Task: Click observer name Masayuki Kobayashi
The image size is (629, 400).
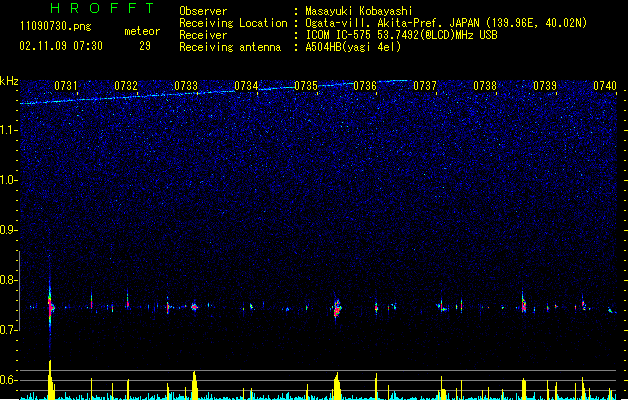Action: tap(359, 11)
